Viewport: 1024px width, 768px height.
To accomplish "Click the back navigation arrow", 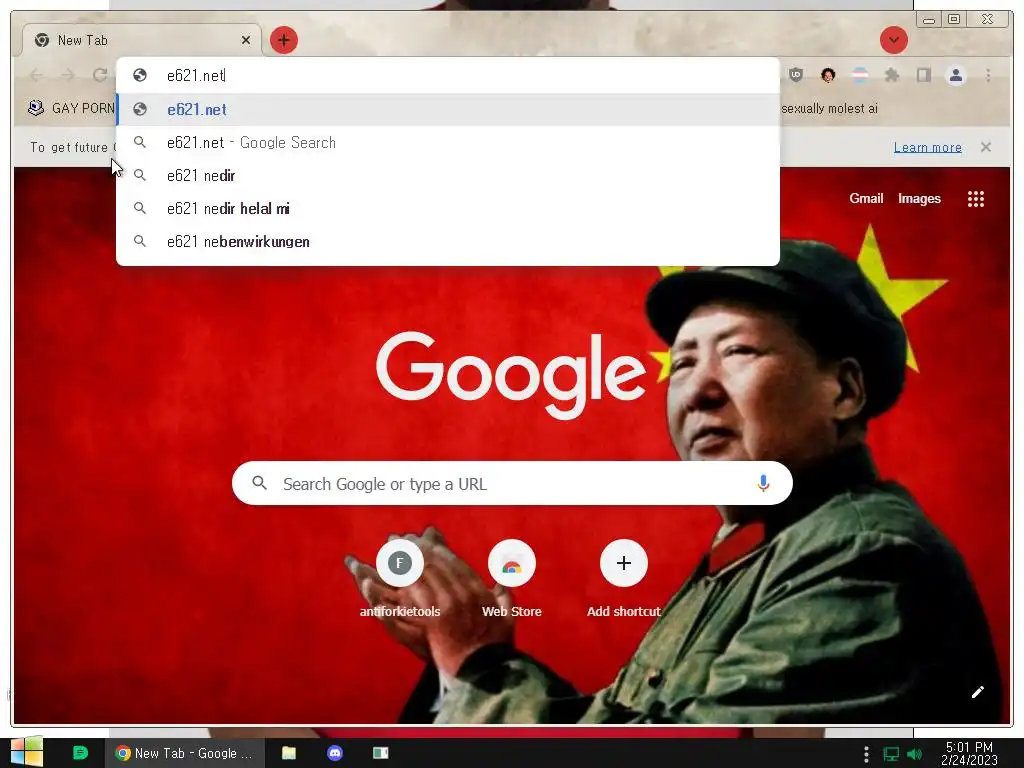I will click(37, 75).
